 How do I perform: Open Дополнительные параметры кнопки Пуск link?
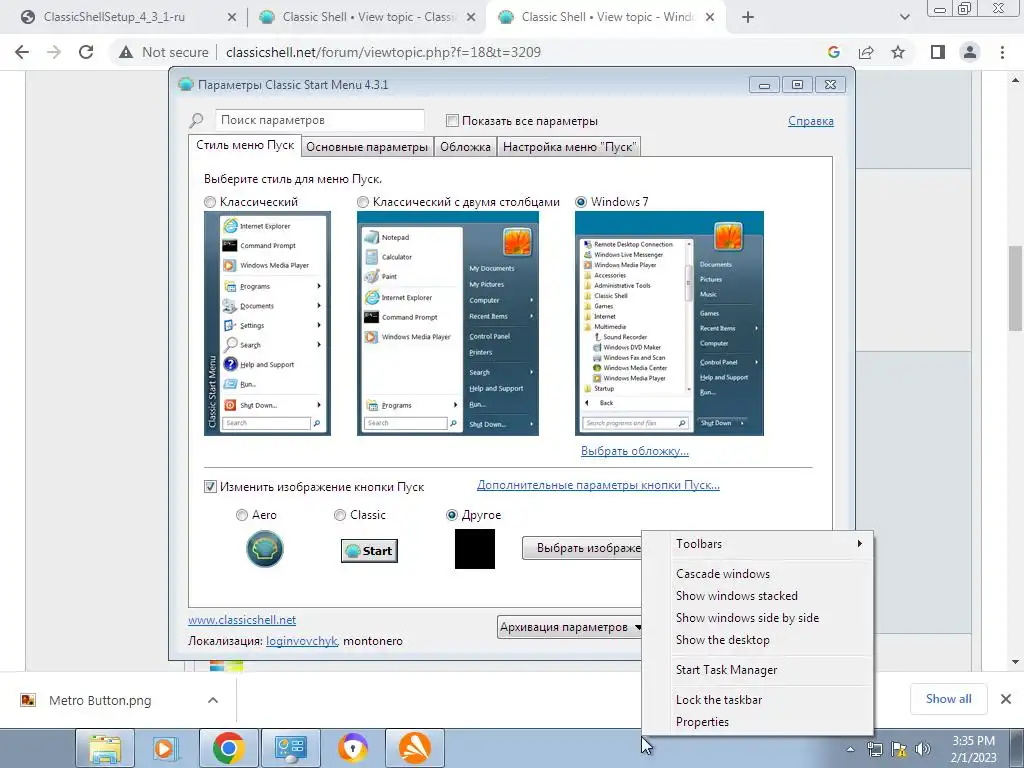(598, 485)
